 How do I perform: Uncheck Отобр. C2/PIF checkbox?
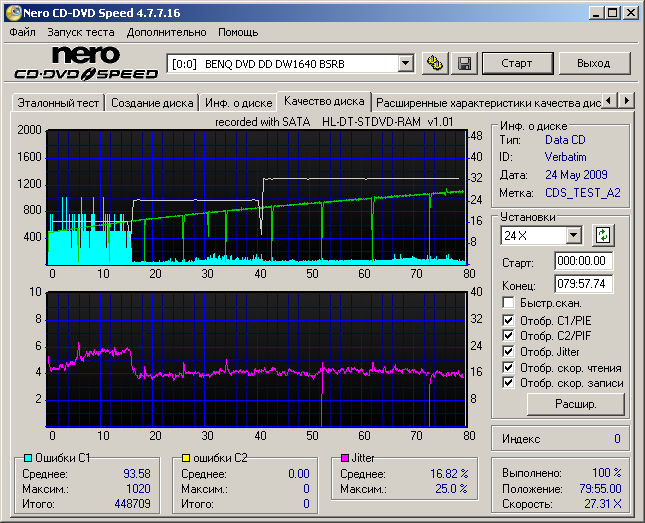(508, 336)
